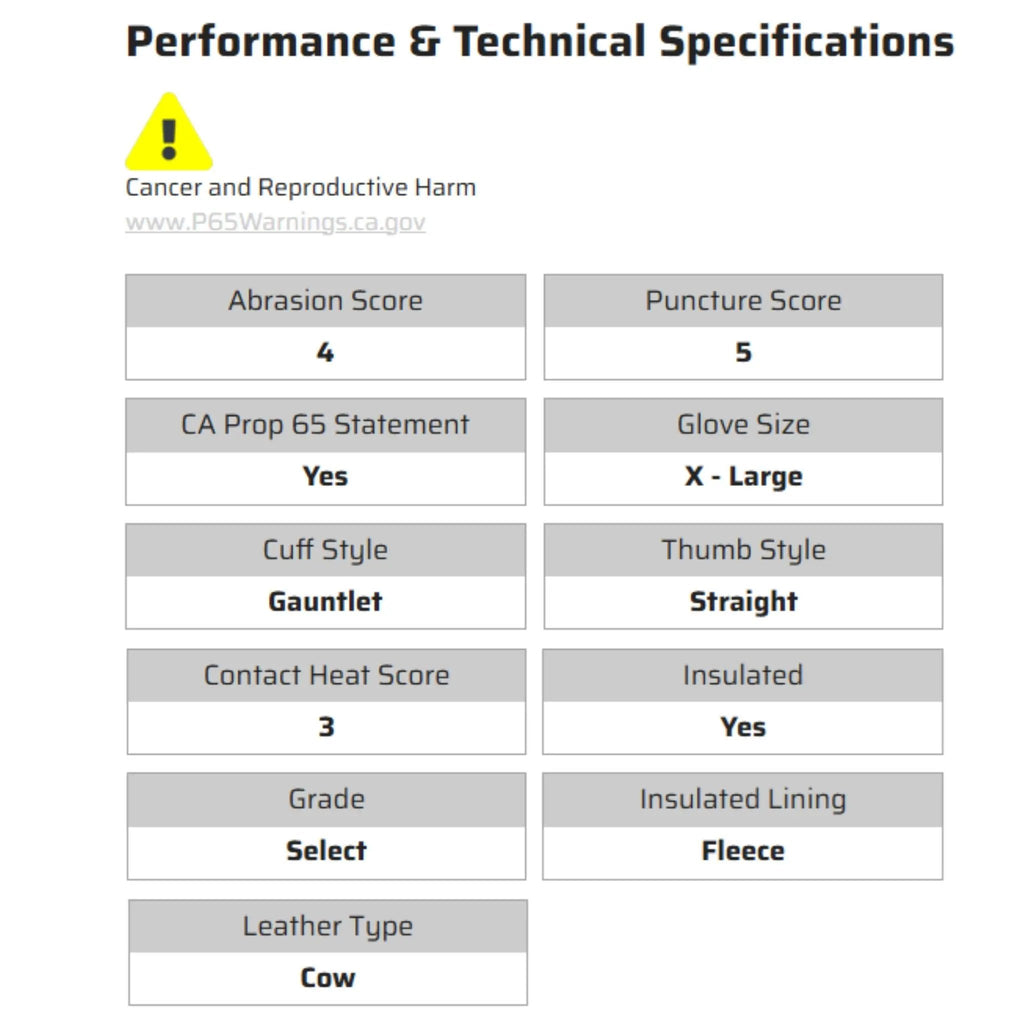Click the Abrasion Score header cell
The image size is (1024, 1024).
coord(325,300)
